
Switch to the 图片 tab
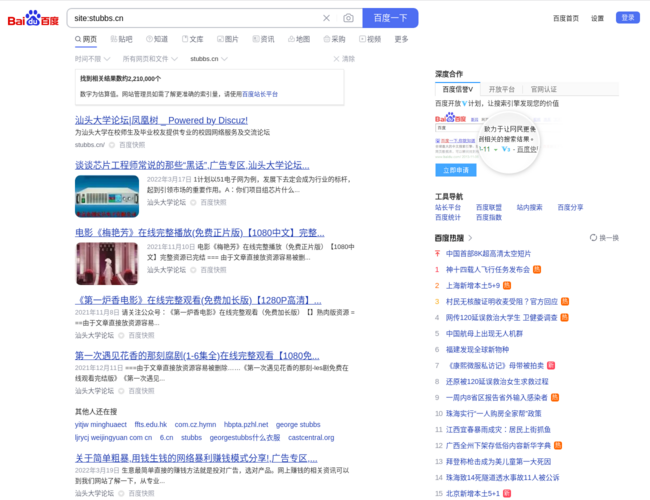228,39
